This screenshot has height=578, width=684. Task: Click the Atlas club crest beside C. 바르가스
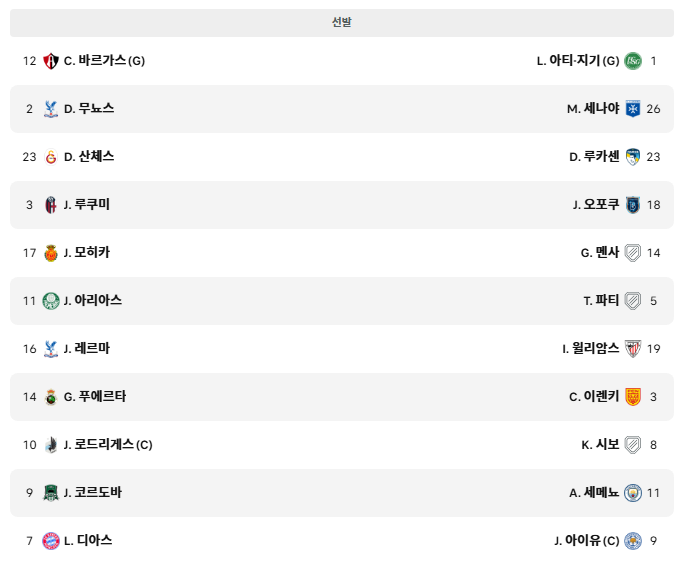51,61
